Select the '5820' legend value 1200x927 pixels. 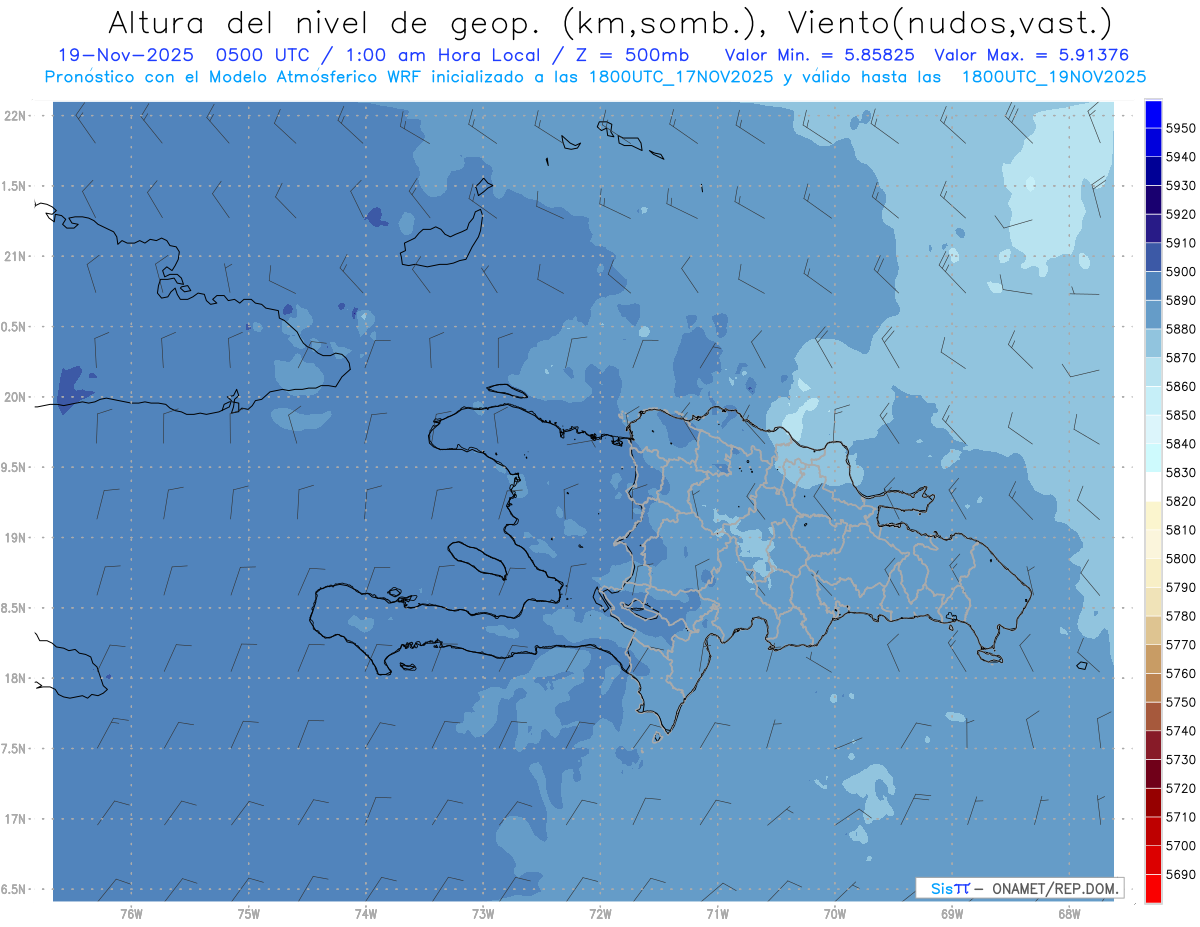tap(1181, 501)
